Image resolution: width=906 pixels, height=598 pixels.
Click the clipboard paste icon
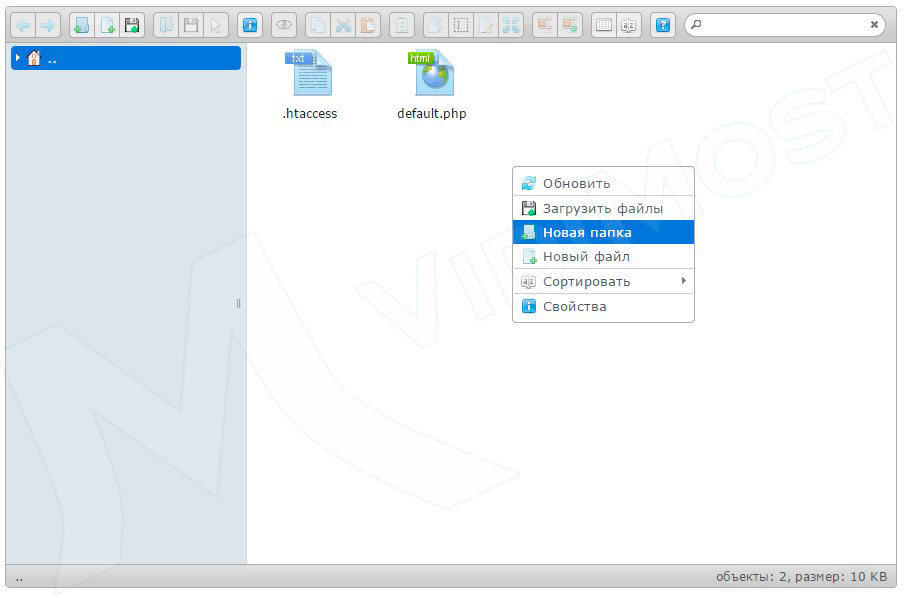[367, 25]
